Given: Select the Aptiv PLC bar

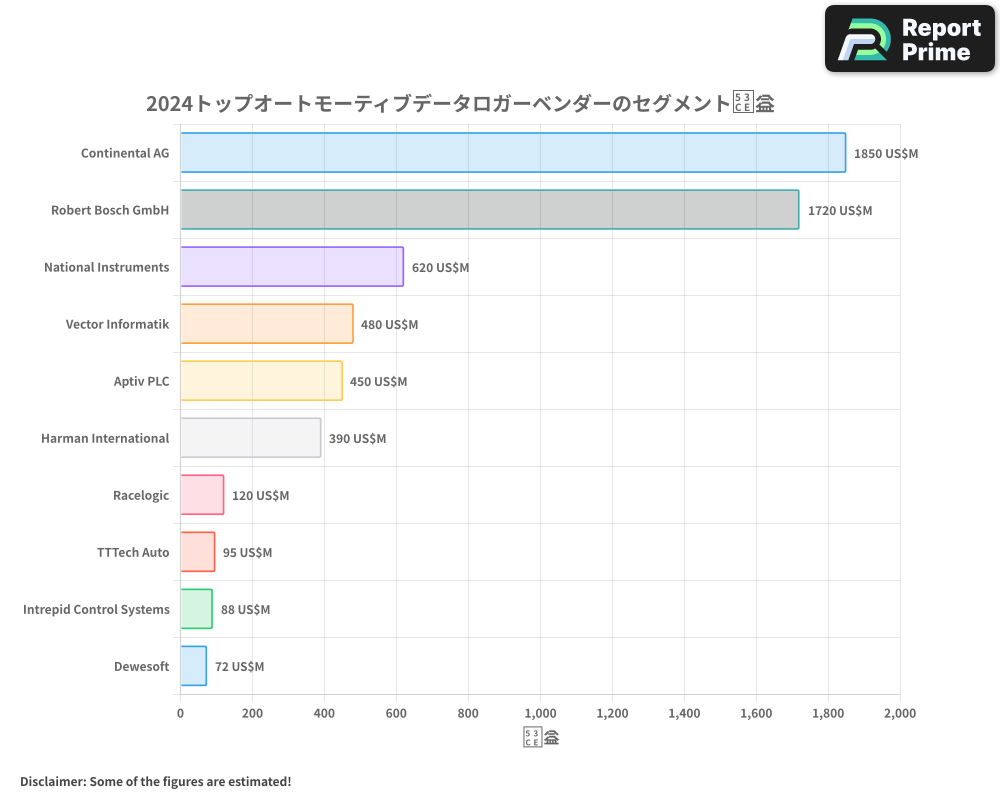Looking at the screenshot, I should pyautogui.click(x=260, y=381).
